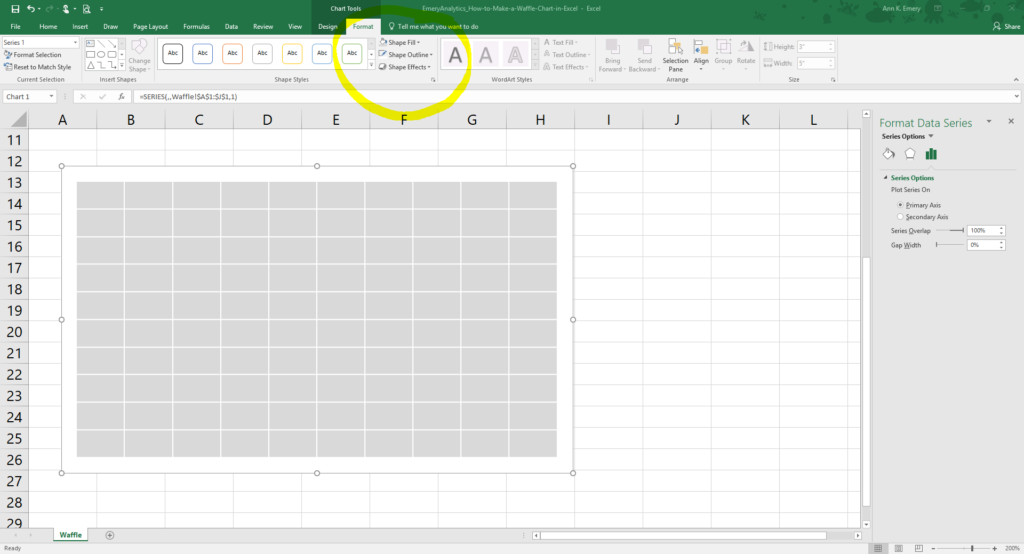Screen dimensions: 1024x554
Task: Open the File tab
Action: tap(16, 27)
